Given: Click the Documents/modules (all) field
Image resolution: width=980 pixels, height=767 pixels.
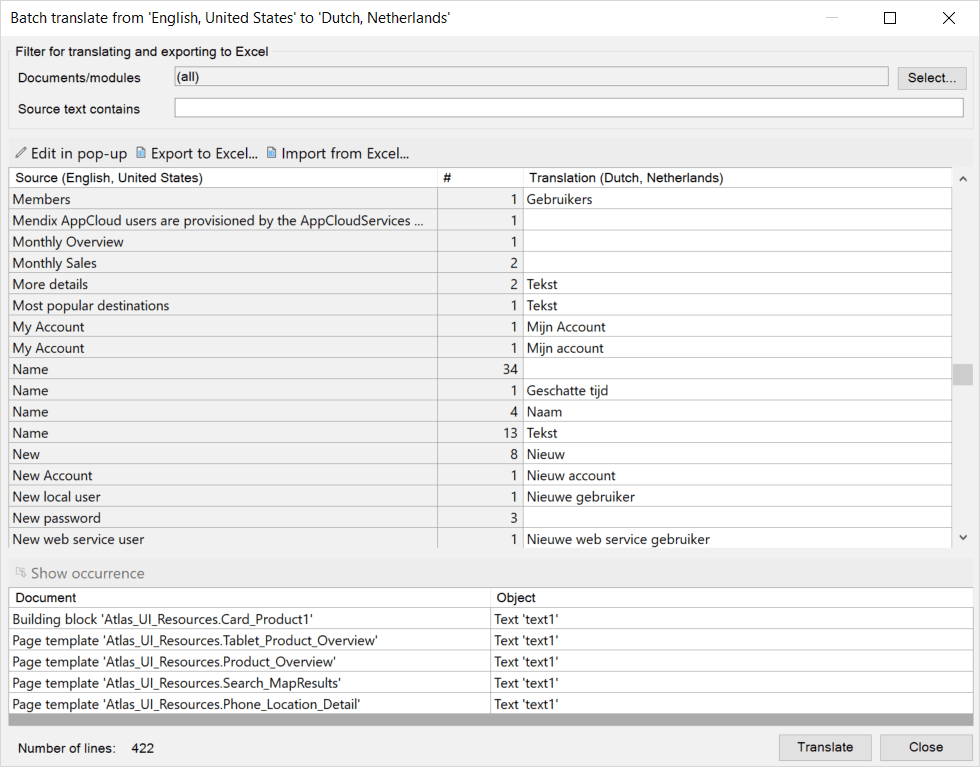Looking at the screenshot, I should pos(530,77).
